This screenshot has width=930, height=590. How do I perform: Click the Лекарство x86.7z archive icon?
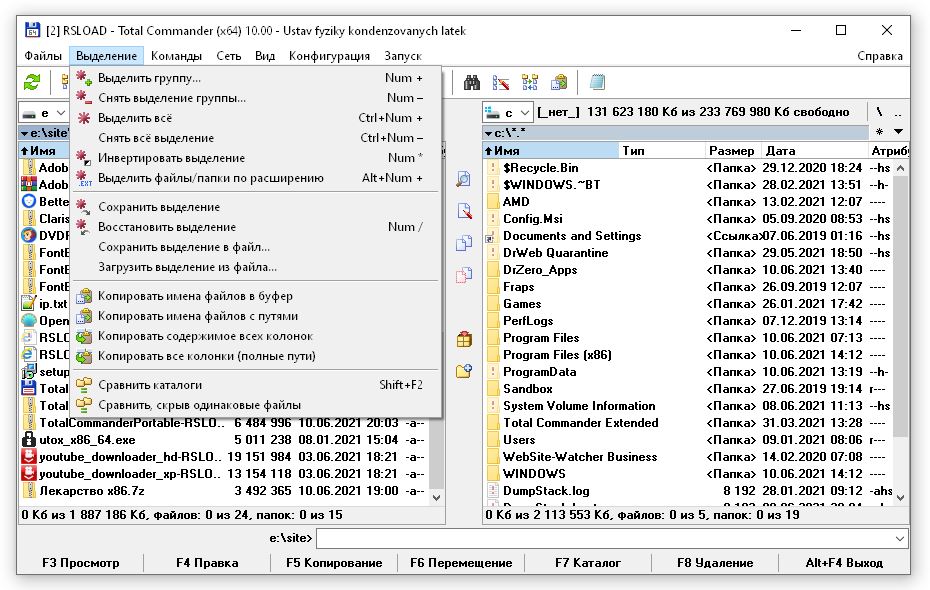pyautogui.click(x=28, y=490)
